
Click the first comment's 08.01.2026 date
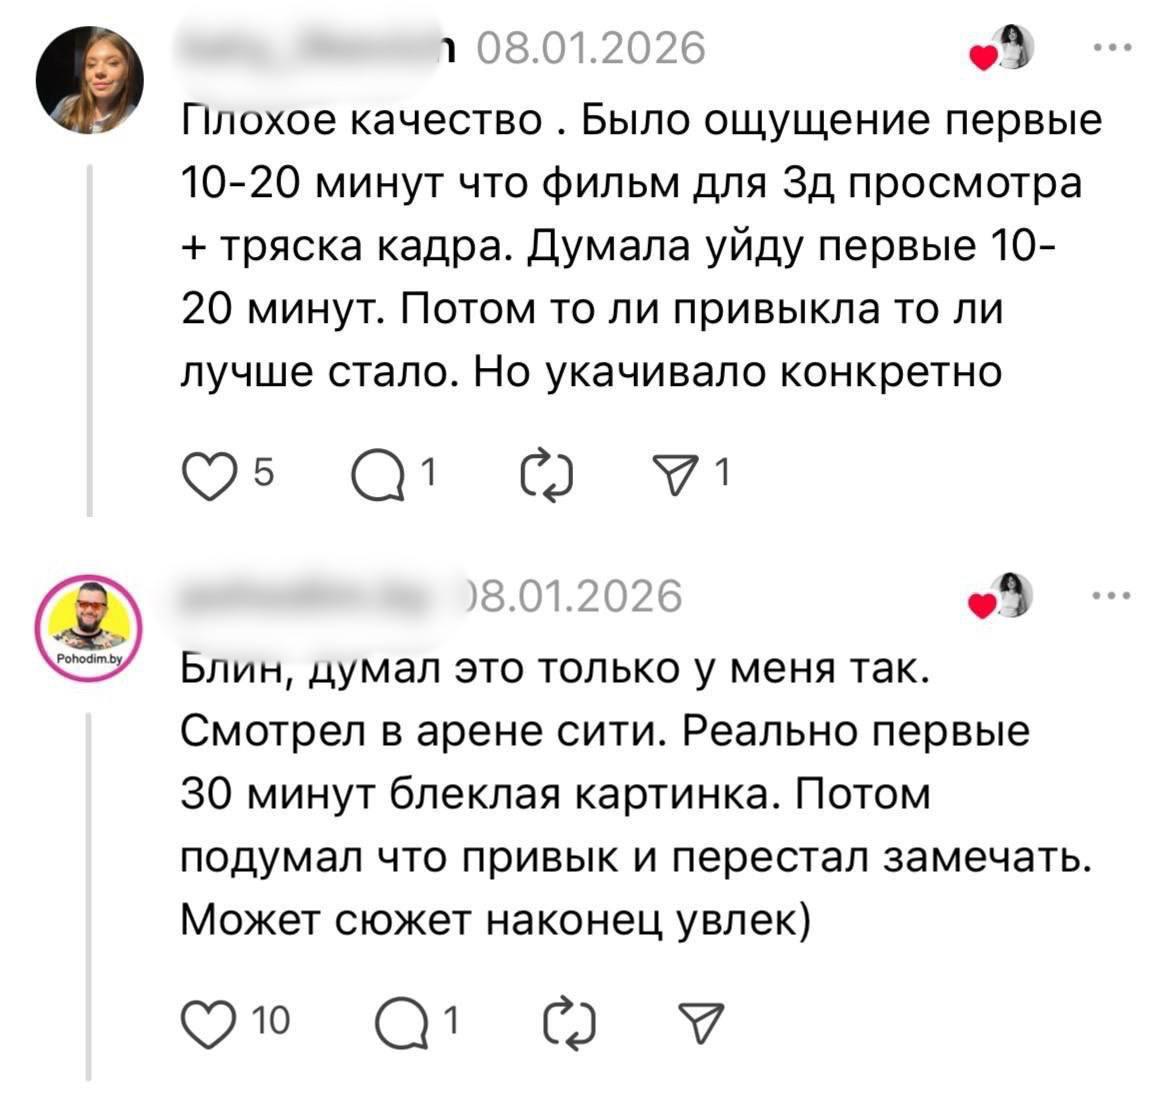click(x=591, y=47)
